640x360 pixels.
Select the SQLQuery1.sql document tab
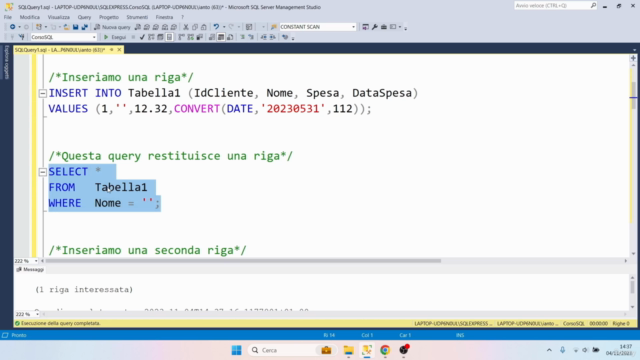[x=60, y=50]
